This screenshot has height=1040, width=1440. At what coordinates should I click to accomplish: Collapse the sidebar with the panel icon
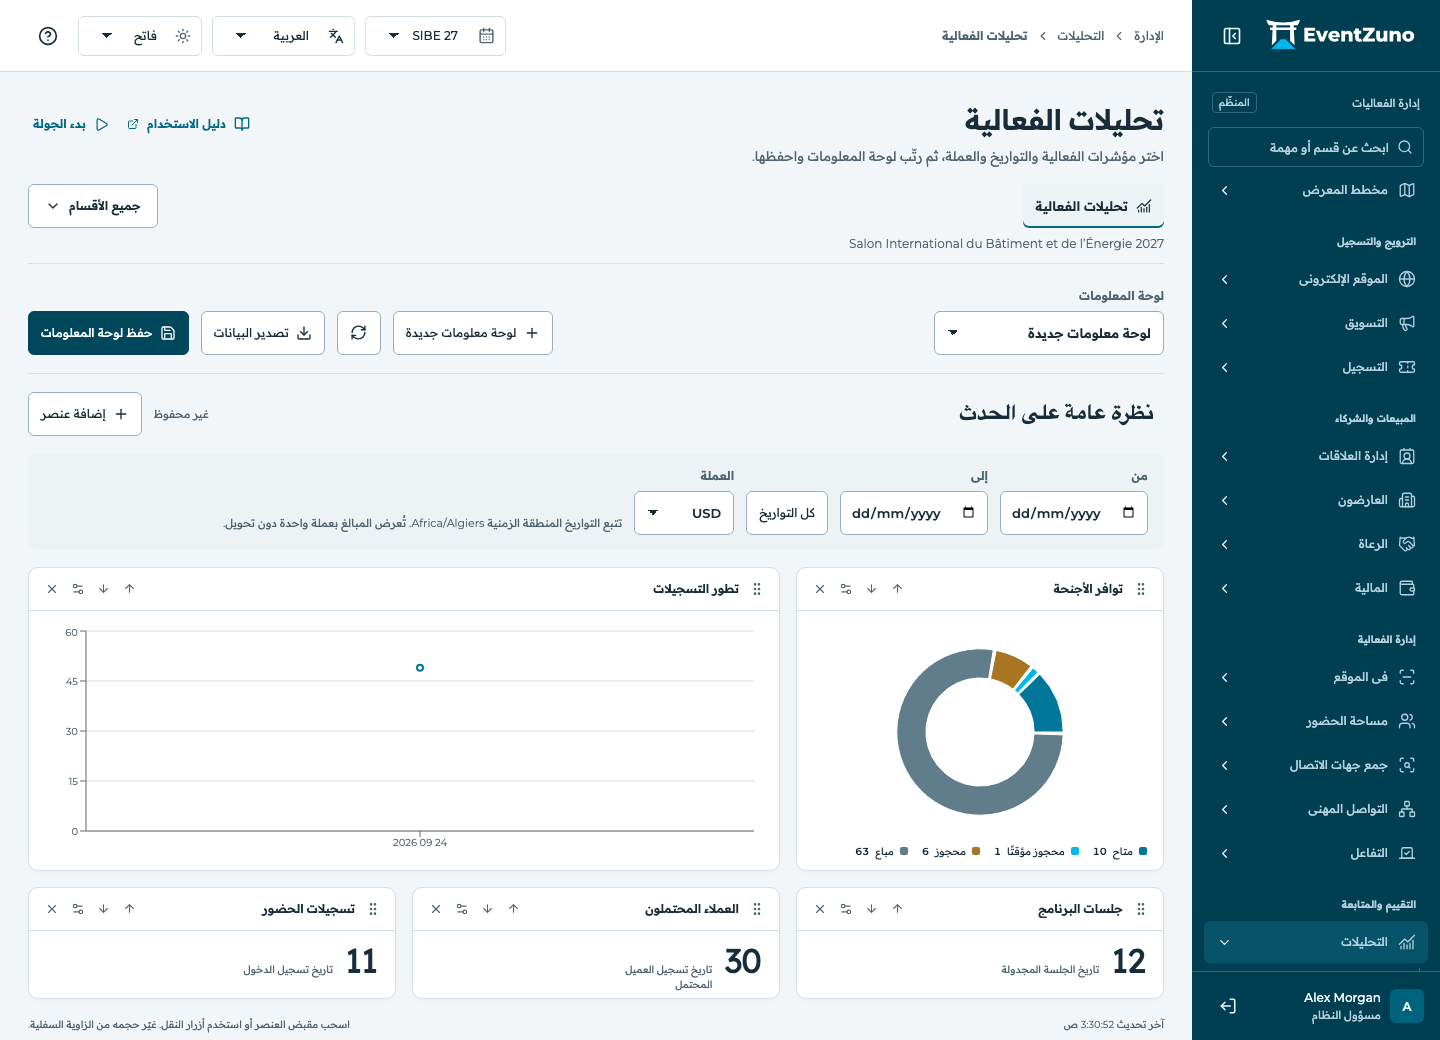[1232, 36]
